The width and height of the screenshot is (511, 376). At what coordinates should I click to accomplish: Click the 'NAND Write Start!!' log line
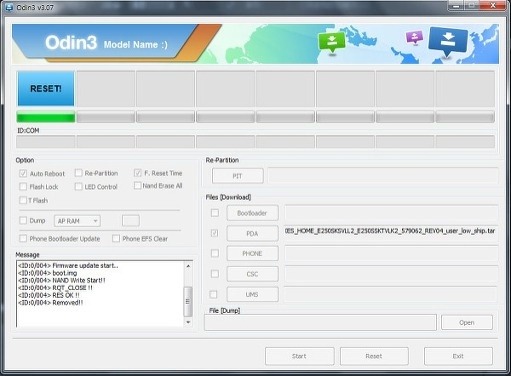coord(62,280)
